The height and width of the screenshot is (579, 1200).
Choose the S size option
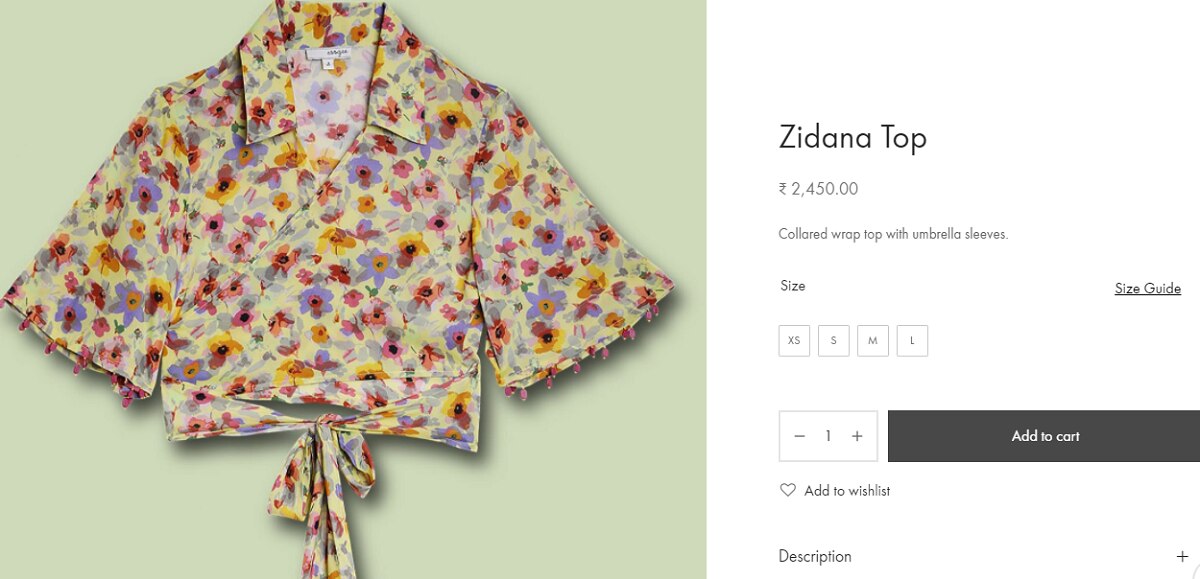tap(833, 341)
